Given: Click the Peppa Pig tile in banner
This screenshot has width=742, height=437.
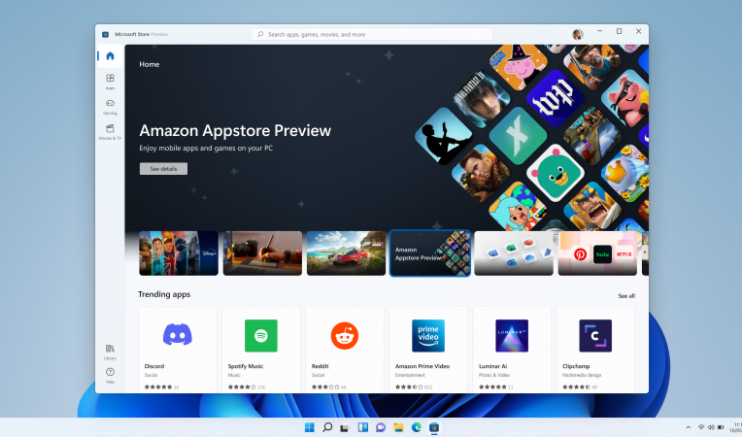Looking at the screenshot, I should click(x=518, y=64).
